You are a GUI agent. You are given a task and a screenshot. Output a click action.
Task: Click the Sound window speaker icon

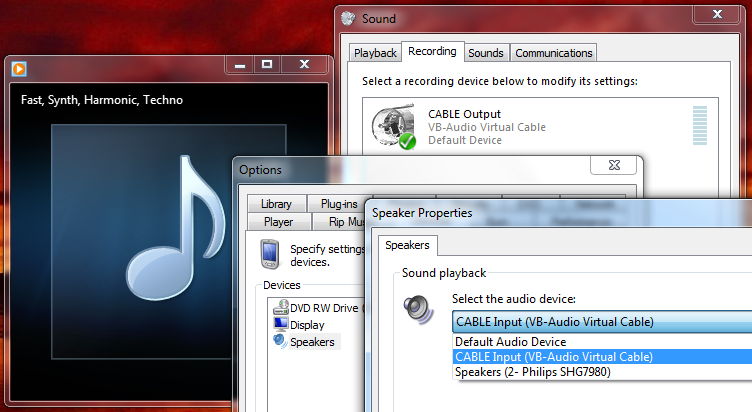[348, 18]
